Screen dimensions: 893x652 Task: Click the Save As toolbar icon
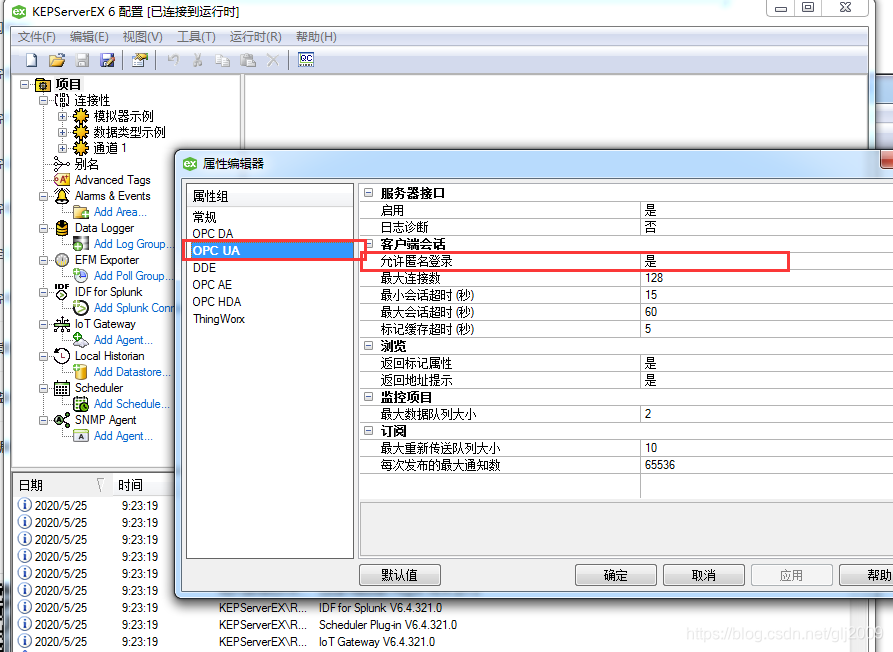pos(108,60)
